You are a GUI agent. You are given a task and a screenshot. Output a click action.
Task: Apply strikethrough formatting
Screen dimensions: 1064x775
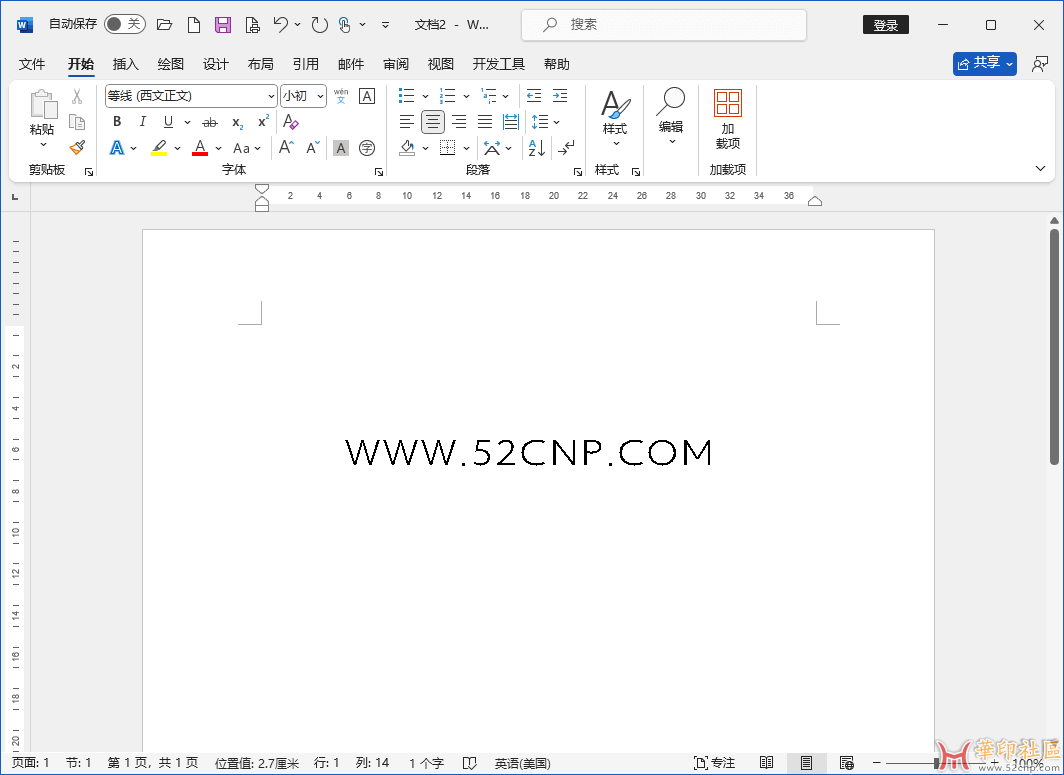210,122
